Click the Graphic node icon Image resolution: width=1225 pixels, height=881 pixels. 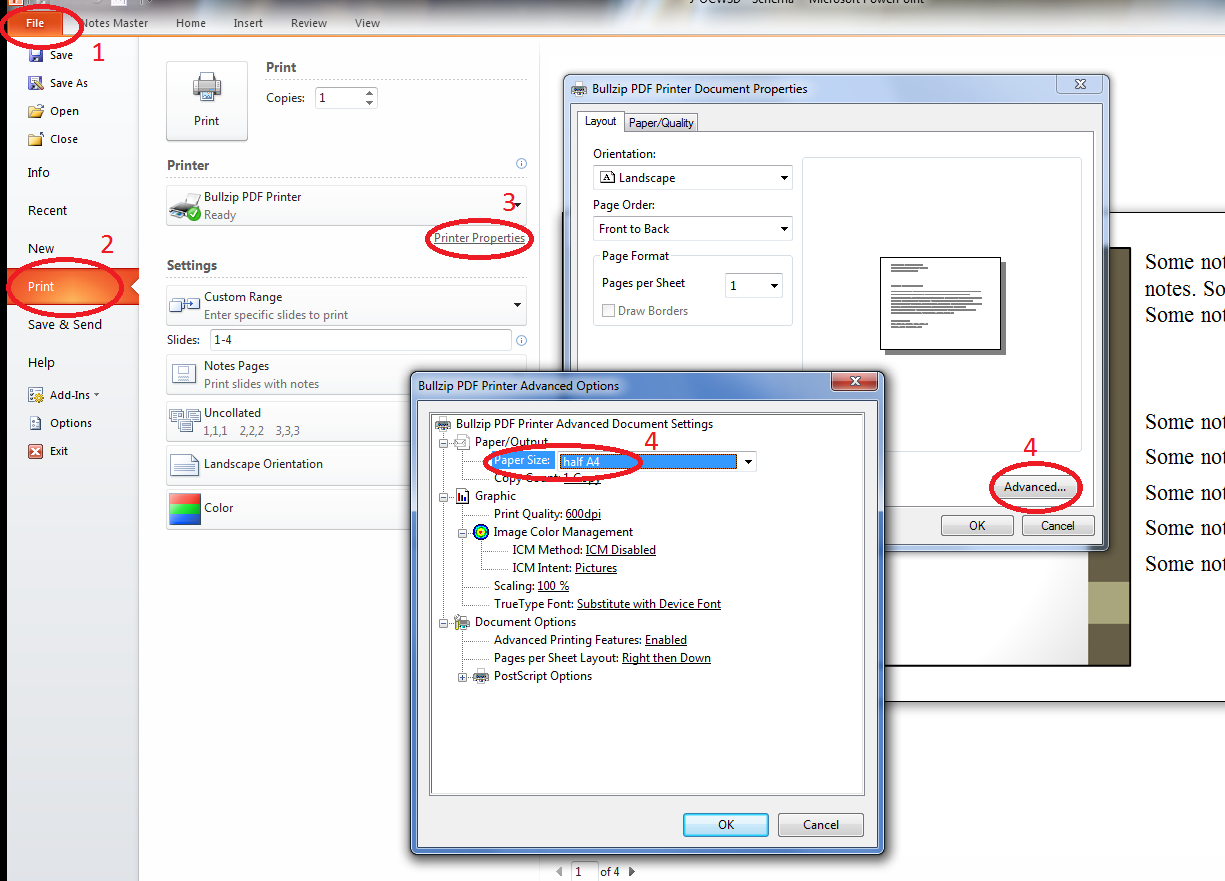(x=463, y=496)
